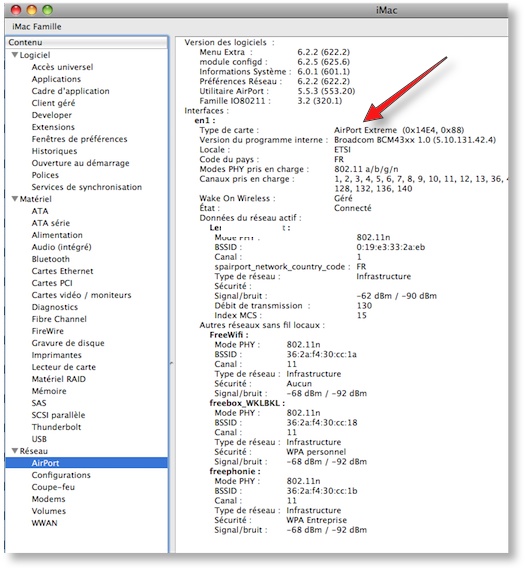Click the en1 interface heading
525x571 pixels.
205,120
